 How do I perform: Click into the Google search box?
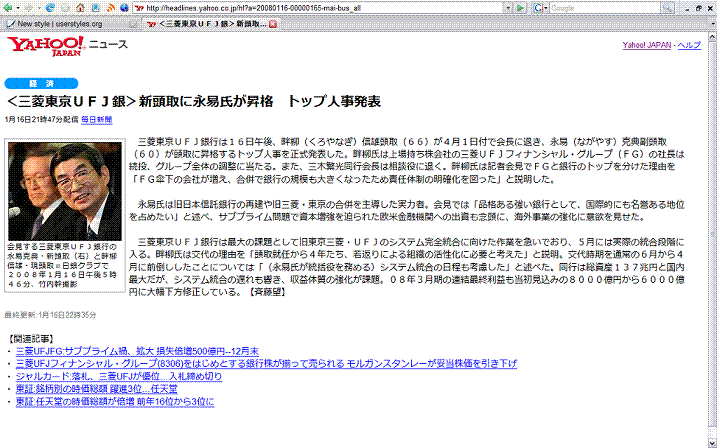[605, 8]
